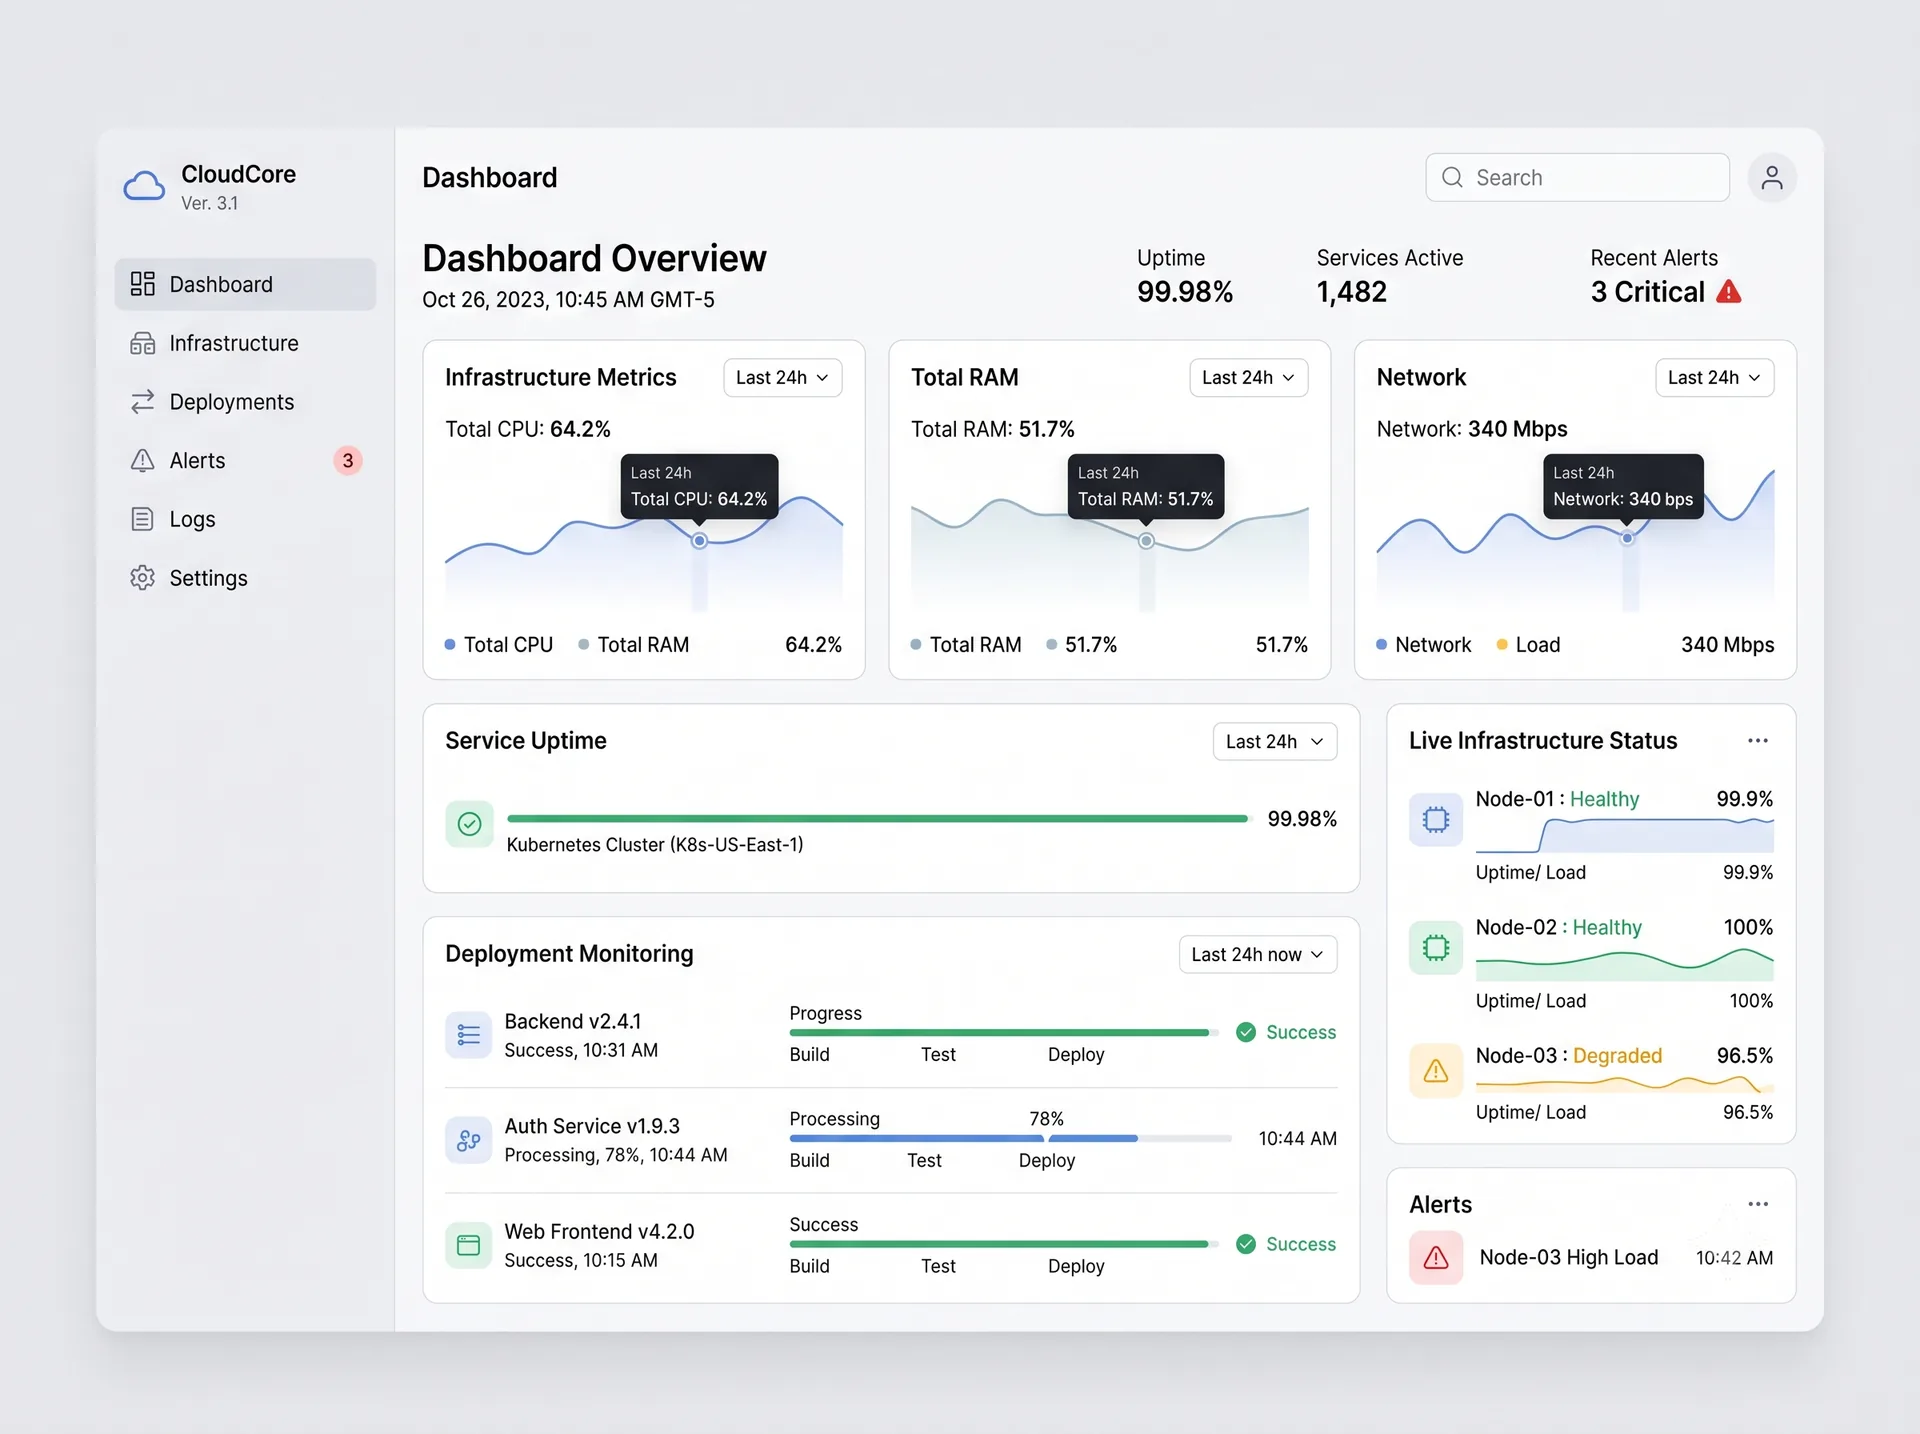Click the search magnifier icon
The height and width of the screenshot is (1434, 1920).
pyautogui.click(x=1452, y=178)
